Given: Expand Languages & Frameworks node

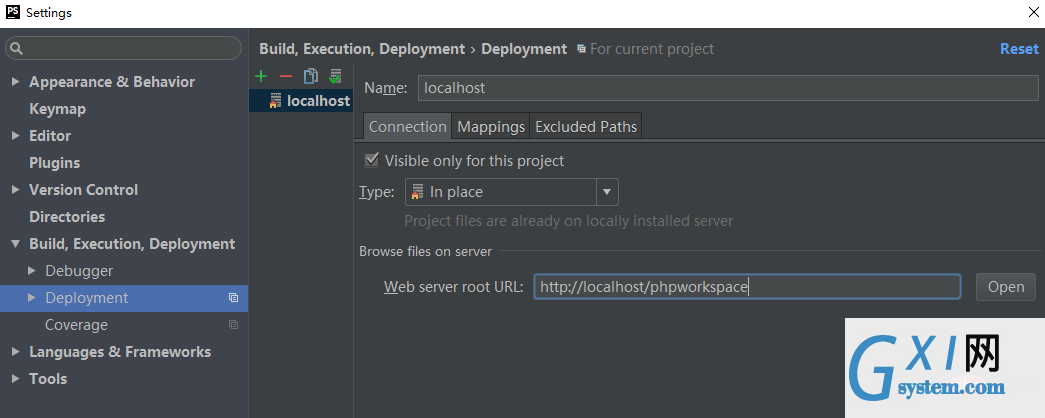Looking at the screenshot, I should coord(16,351).
